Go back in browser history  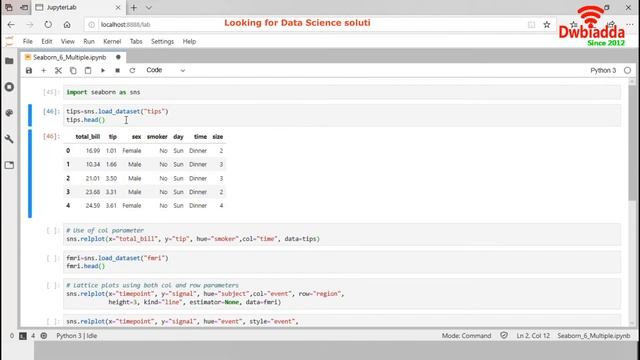tap(11, 25)
